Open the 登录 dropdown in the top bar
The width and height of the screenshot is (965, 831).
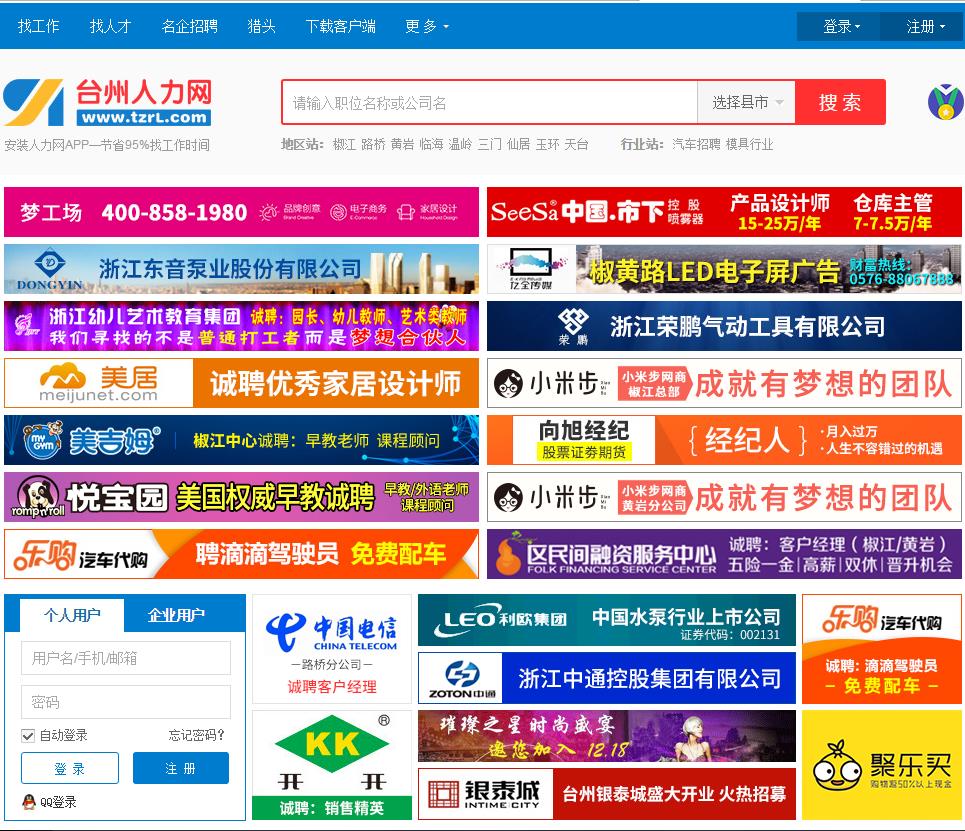(838, 26)
